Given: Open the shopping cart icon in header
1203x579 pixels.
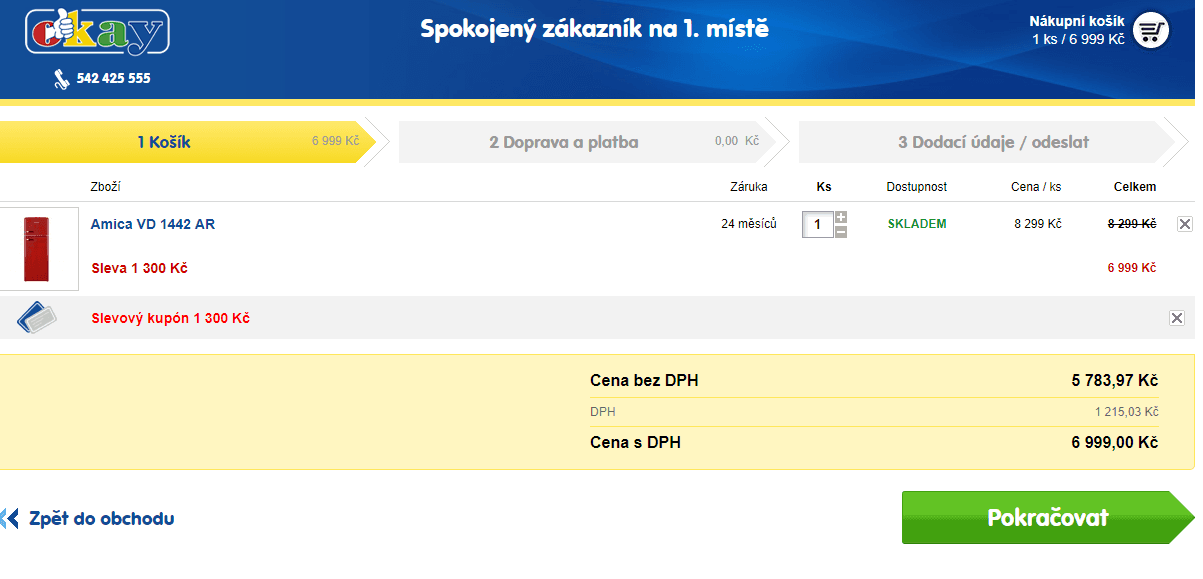Looking at the screenshot, I should (1151, 30).
